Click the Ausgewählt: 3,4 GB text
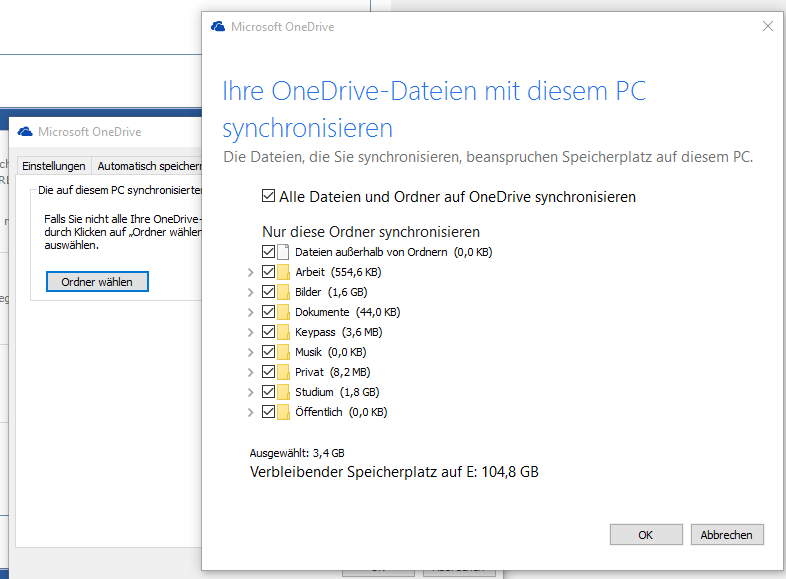The image size is (786, 579). tap(297, 453)
